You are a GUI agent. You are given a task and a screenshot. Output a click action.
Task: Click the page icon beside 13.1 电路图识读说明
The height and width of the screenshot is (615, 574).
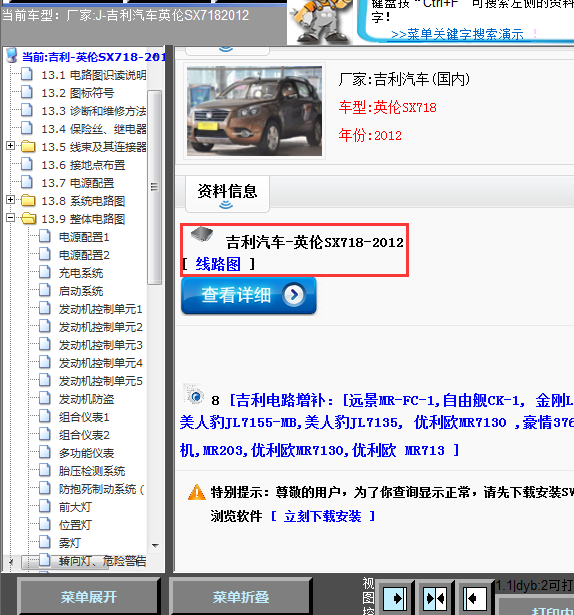(x=27, y=74)
